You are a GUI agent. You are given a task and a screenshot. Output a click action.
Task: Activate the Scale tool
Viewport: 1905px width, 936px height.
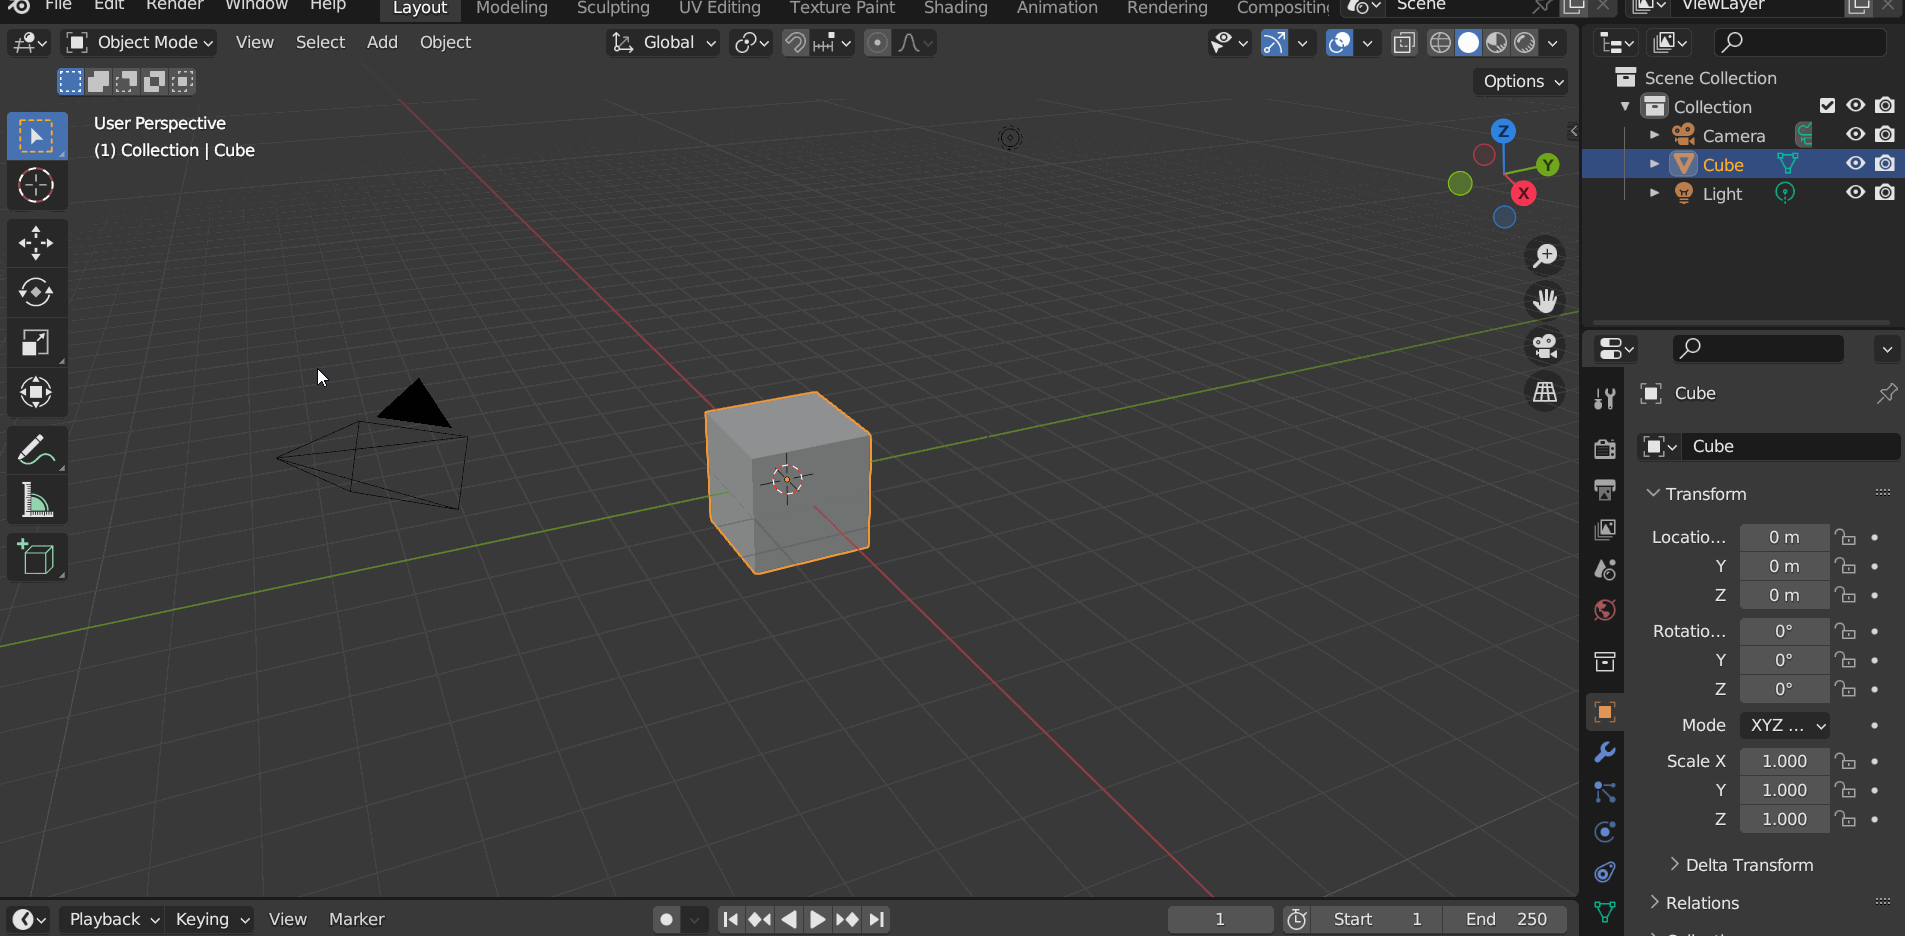(37, 343)
